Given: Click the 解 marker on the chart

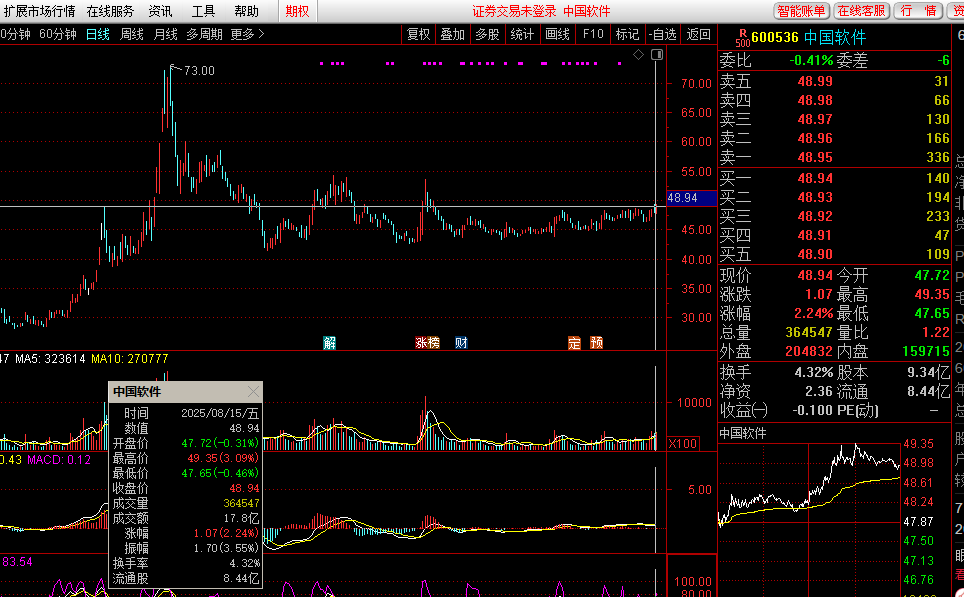Looking at the screenshot, I should (330, 342).
